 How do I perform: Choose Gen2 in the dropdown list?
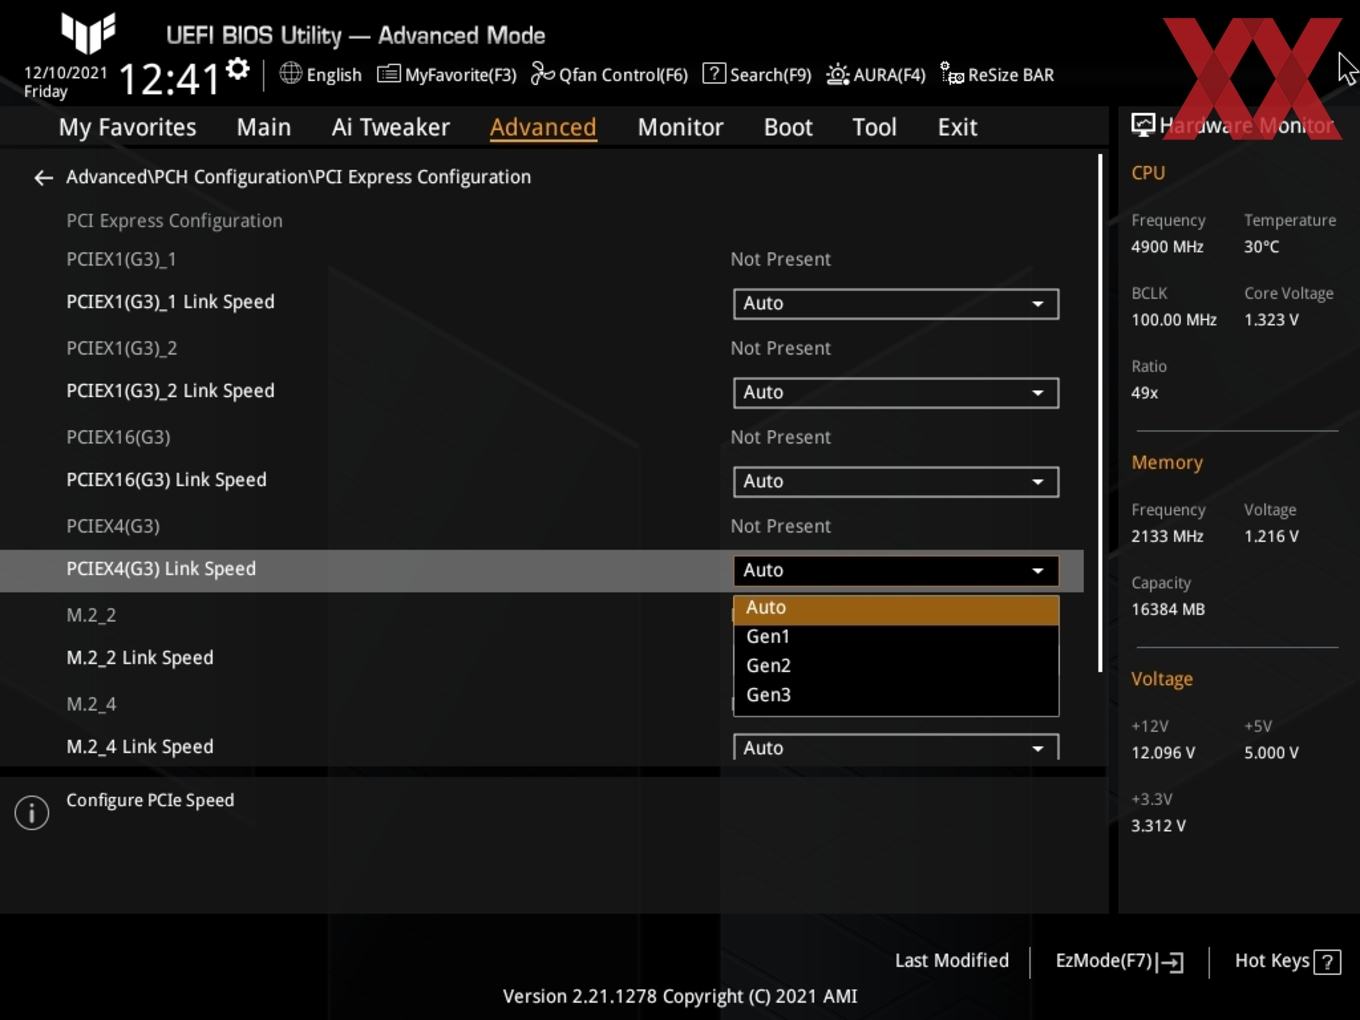pos(896,666)
